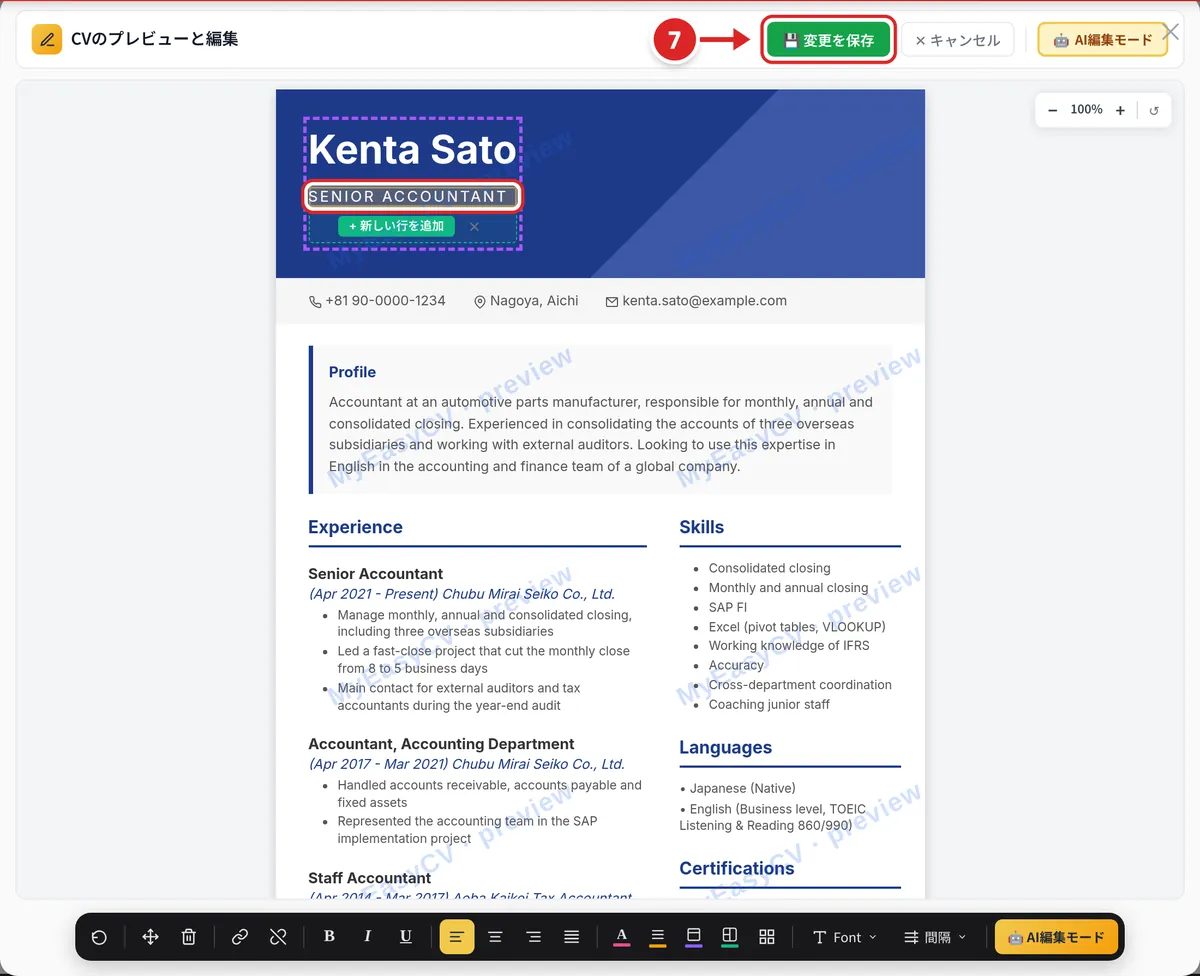
Task: Click the Kenta Sato name heading
Action: coord(412,150)
